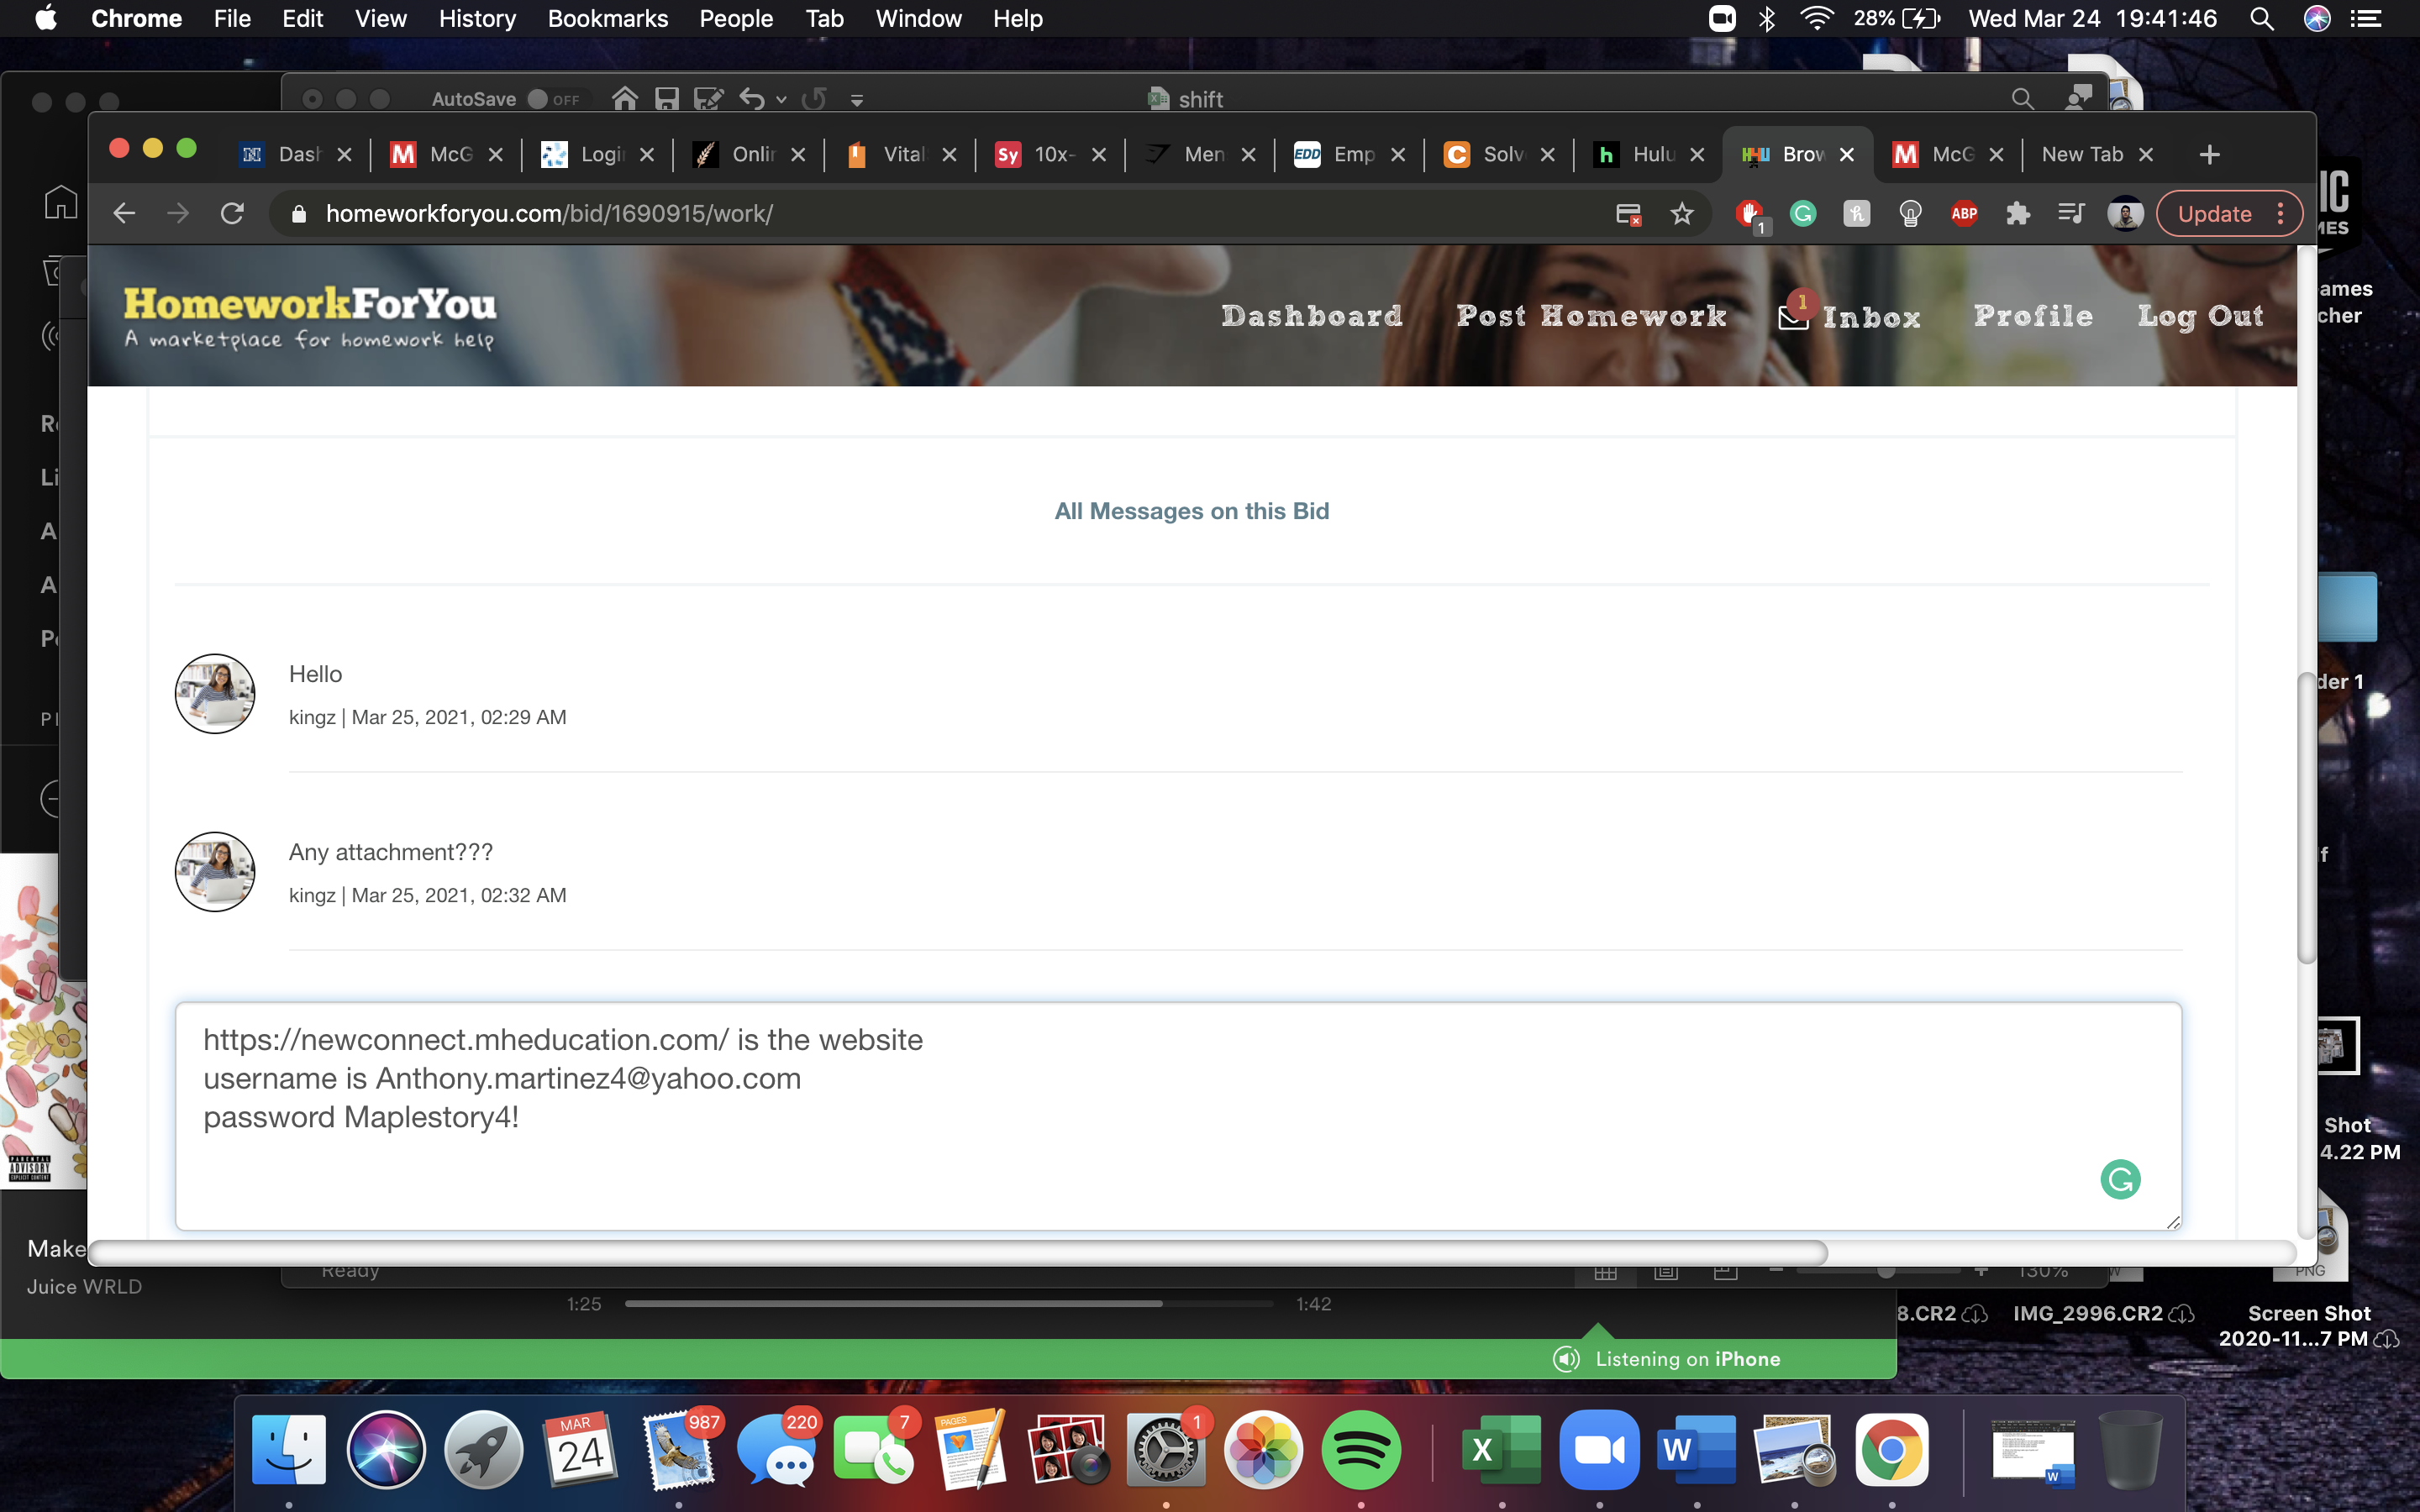Open a new tab with plus button
2420x1512 pixels.
click(2209, 154)
